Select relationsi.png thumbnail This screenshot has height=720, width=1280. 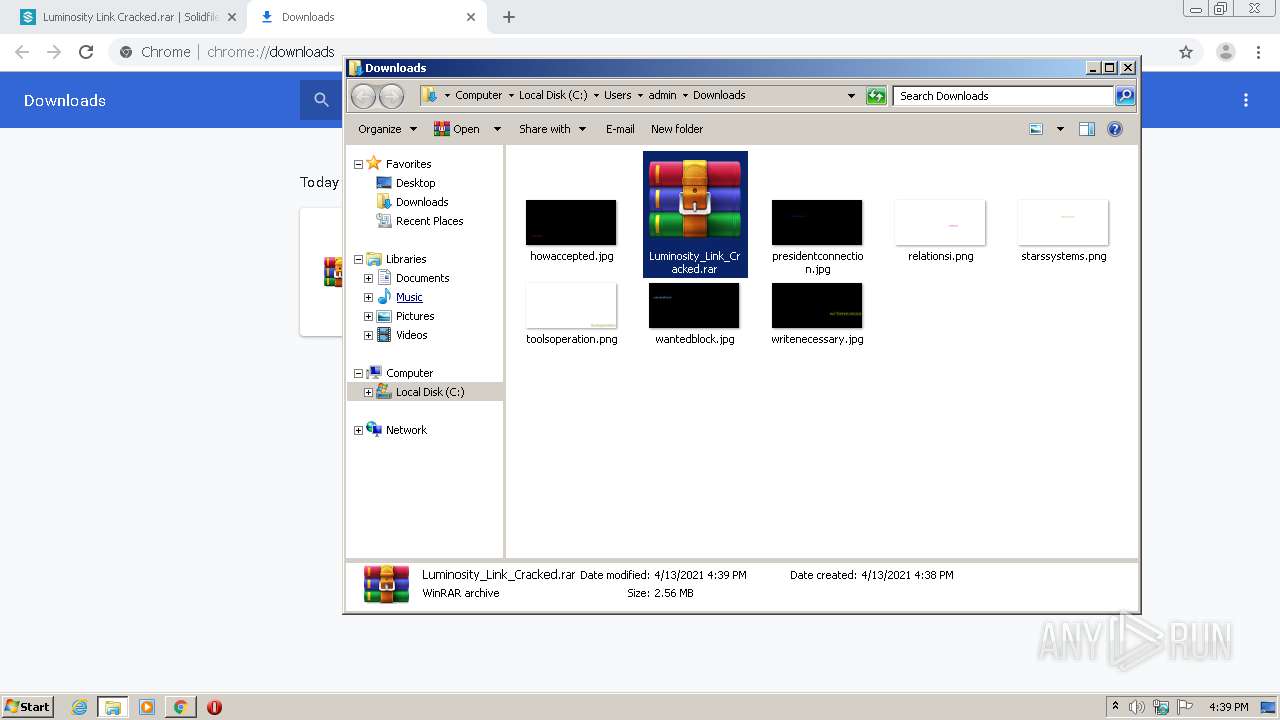(x=940, y=222)
